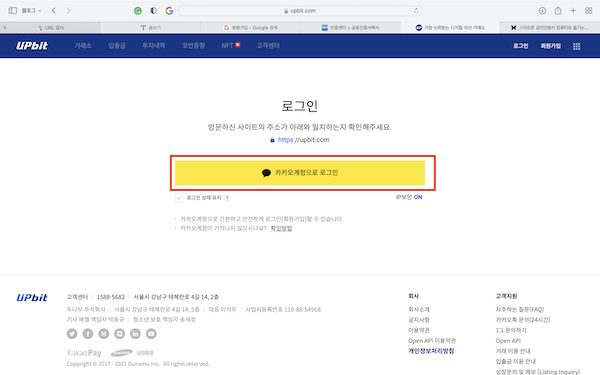Open 입출금 이용 안내 footer link
This screenshot has height=375, width=600.
[x=515, y=361]
